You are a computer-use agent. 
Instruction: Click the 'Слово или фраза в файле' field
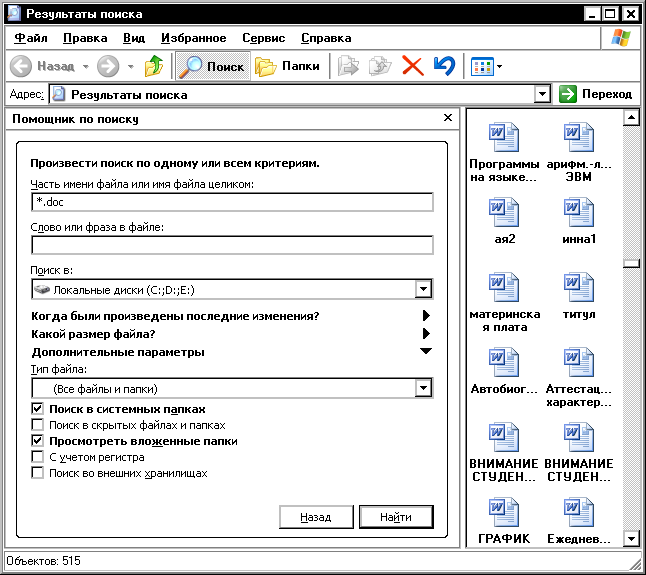coord(232,245)
